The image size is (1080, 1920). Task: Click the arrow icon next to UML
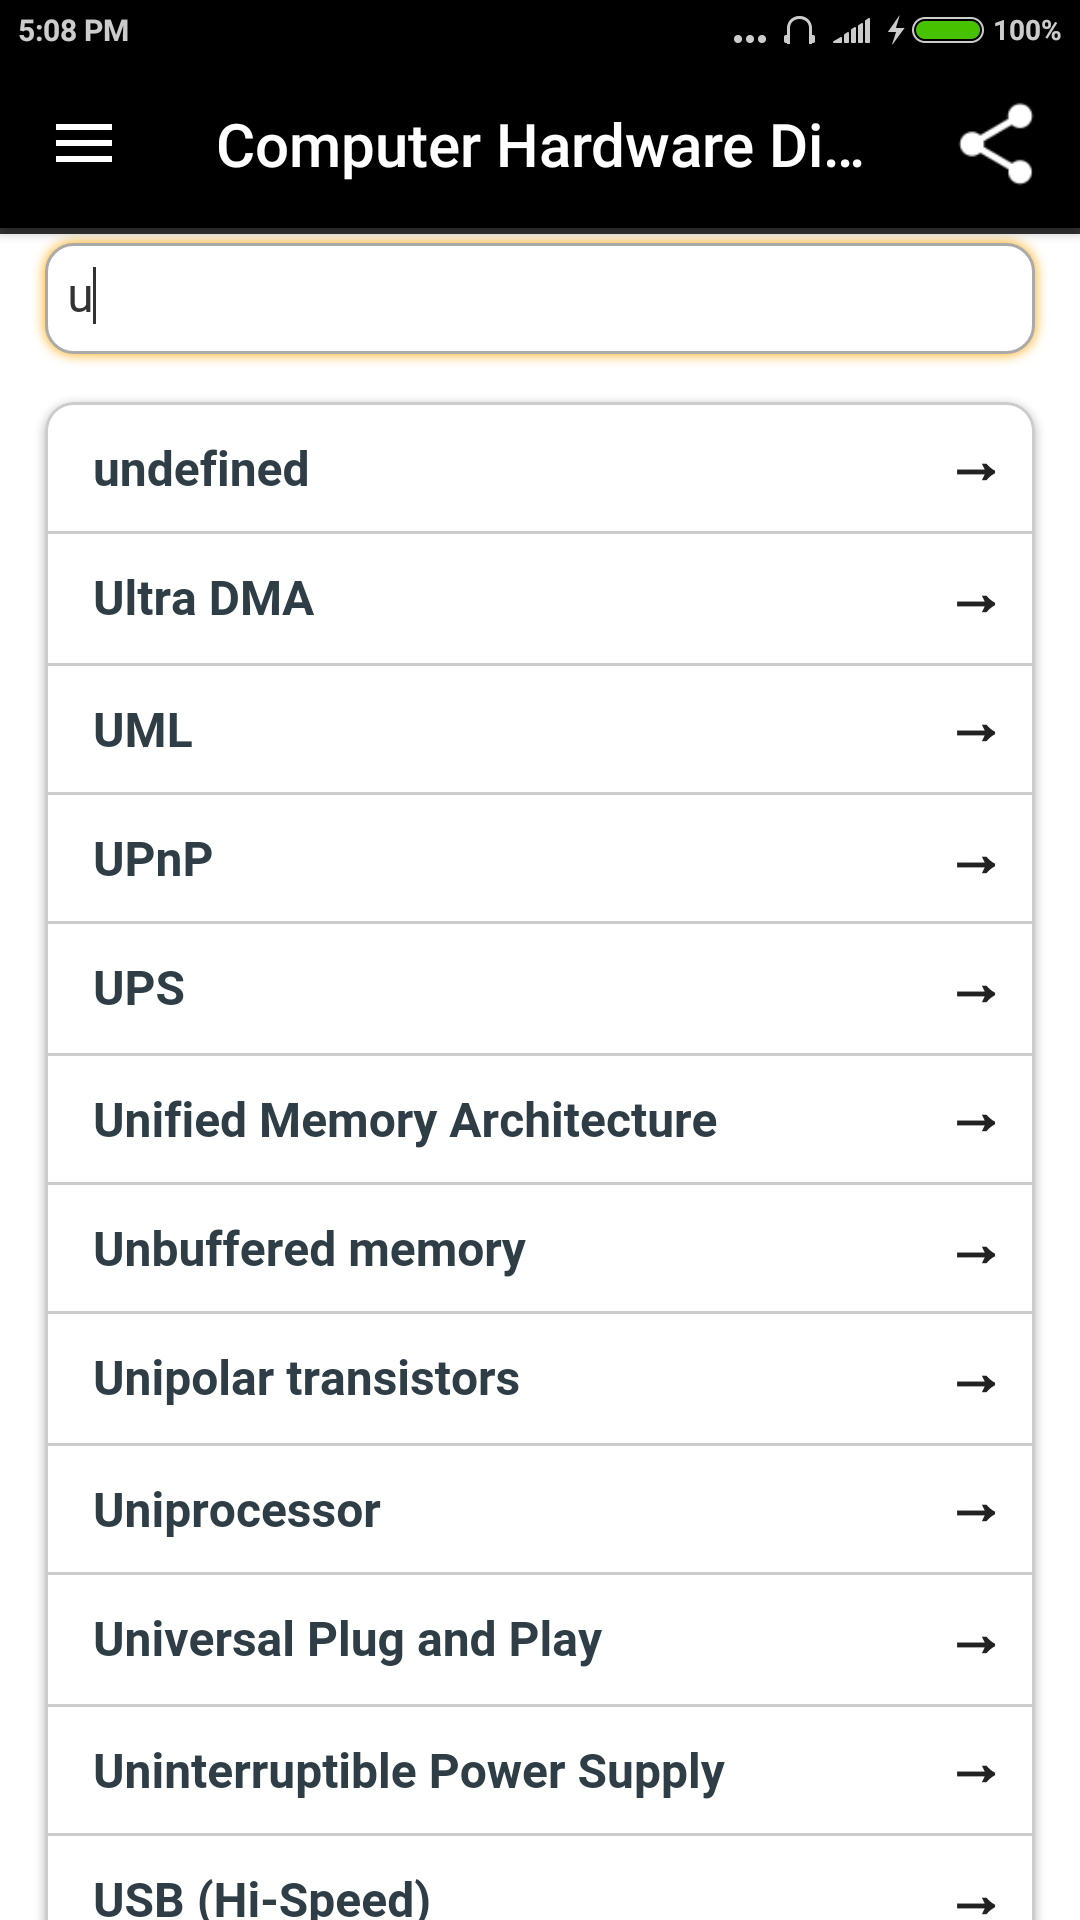click(x=976, y=733)
